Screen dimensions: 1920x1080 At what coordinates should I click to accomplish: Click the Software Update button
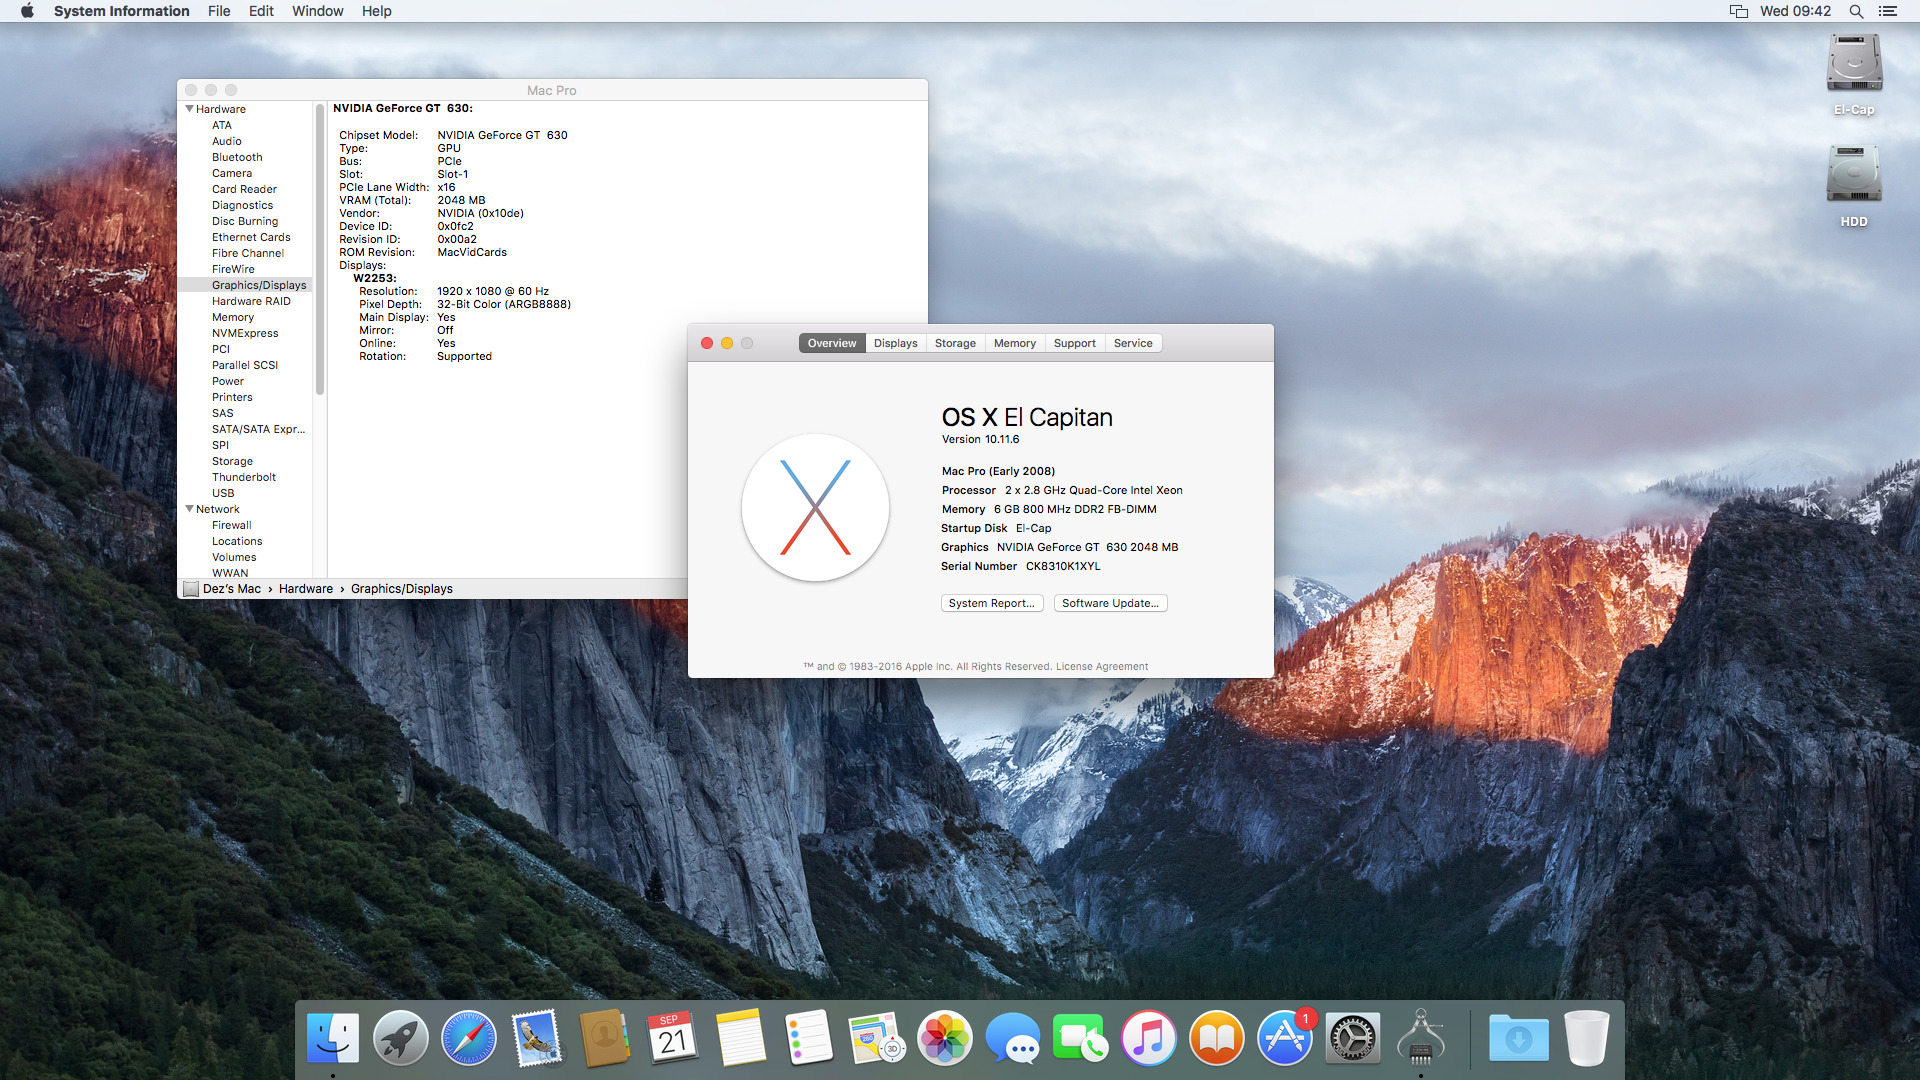click(1110, 603)
